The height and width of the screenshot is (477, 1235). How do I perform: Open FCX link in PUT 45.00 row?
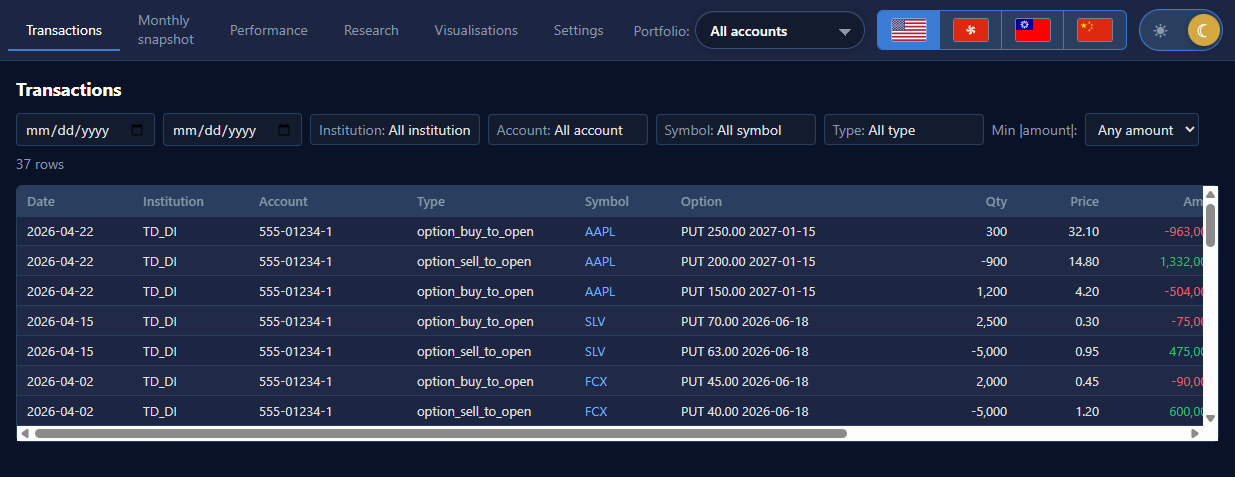[x=596, y=381]
